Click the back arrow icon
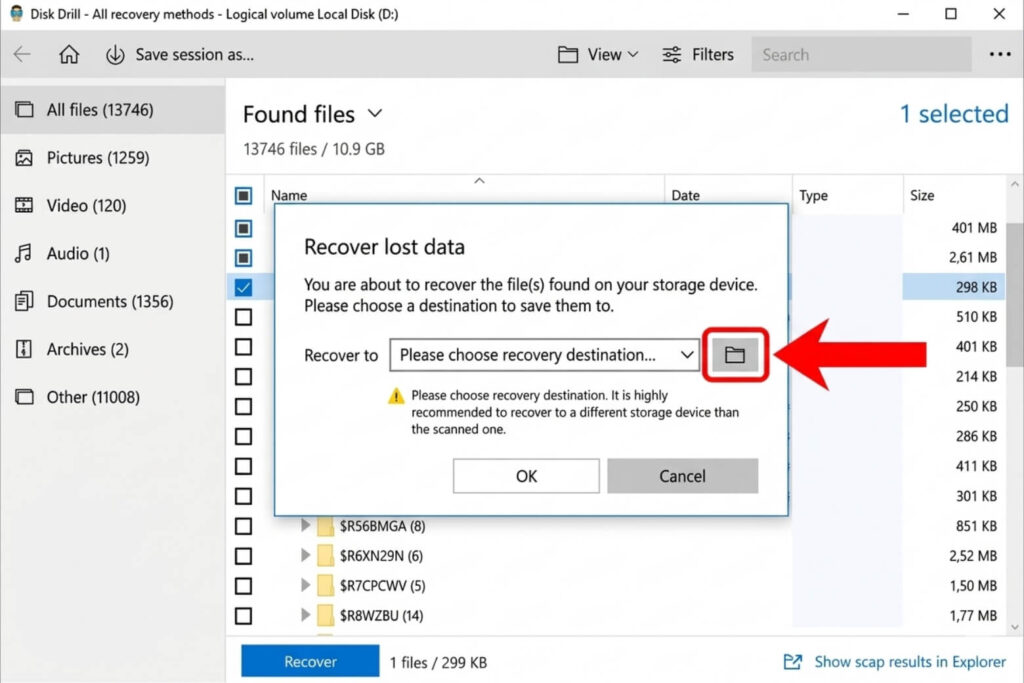 [22, 55]
